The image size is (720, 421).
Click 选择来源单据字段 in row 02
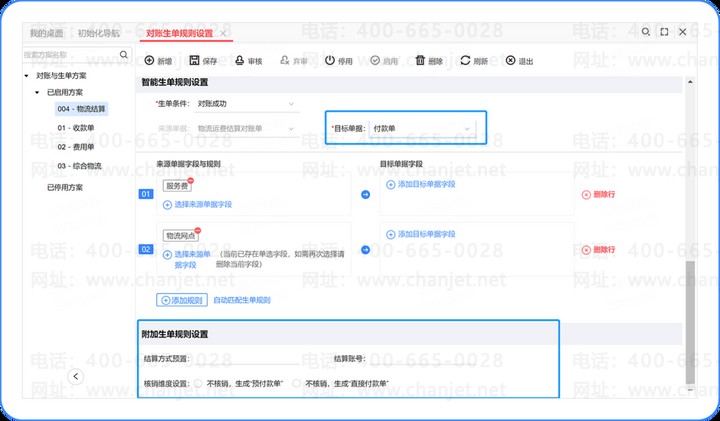(187, 259)
